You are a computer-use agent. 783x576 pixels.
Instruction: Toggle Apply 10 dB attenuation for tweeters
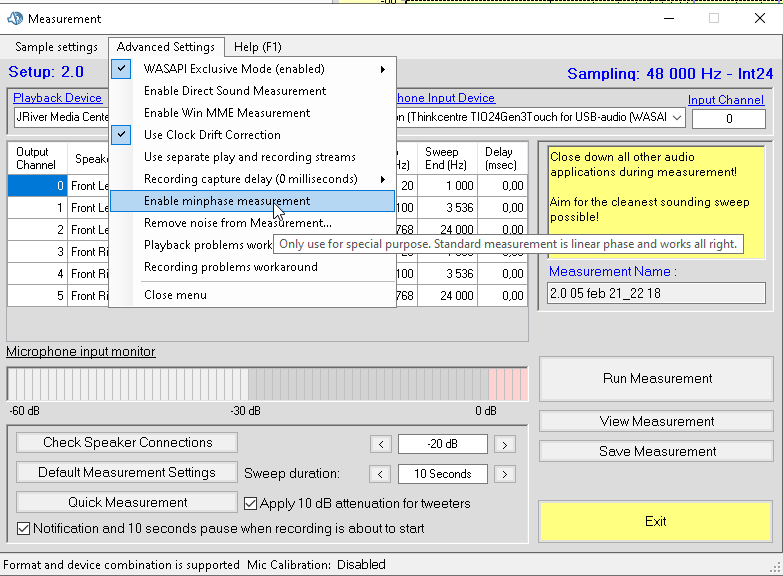pos(251,503)
